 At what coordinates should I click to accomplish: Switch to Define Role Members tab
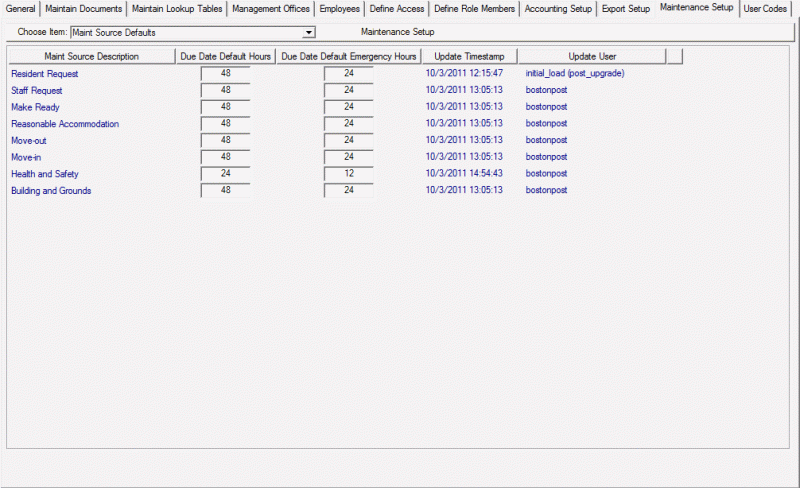(x=474, y=9)
